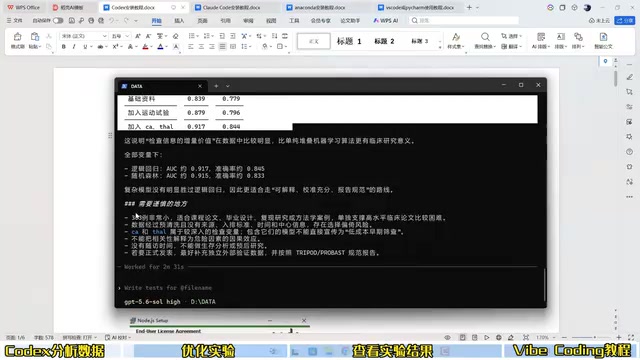Switch to vscode pycharm docx tab

(416, 7)
